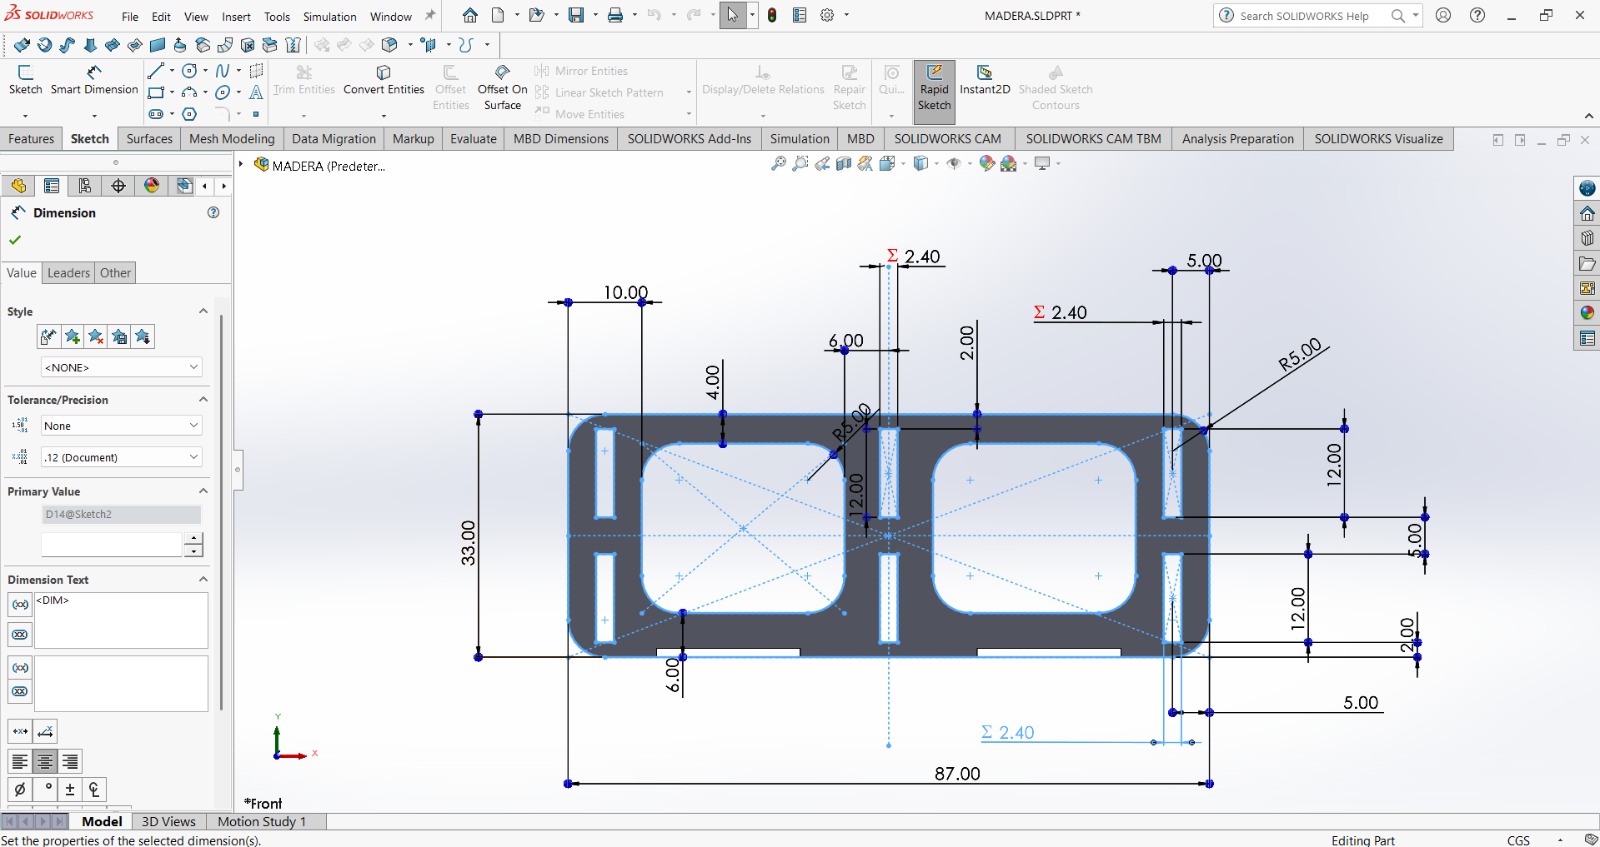The width and height of the screenshot is (1600, 847).
Task: Select the Spline sketch tool
Action: pos(222,71)
